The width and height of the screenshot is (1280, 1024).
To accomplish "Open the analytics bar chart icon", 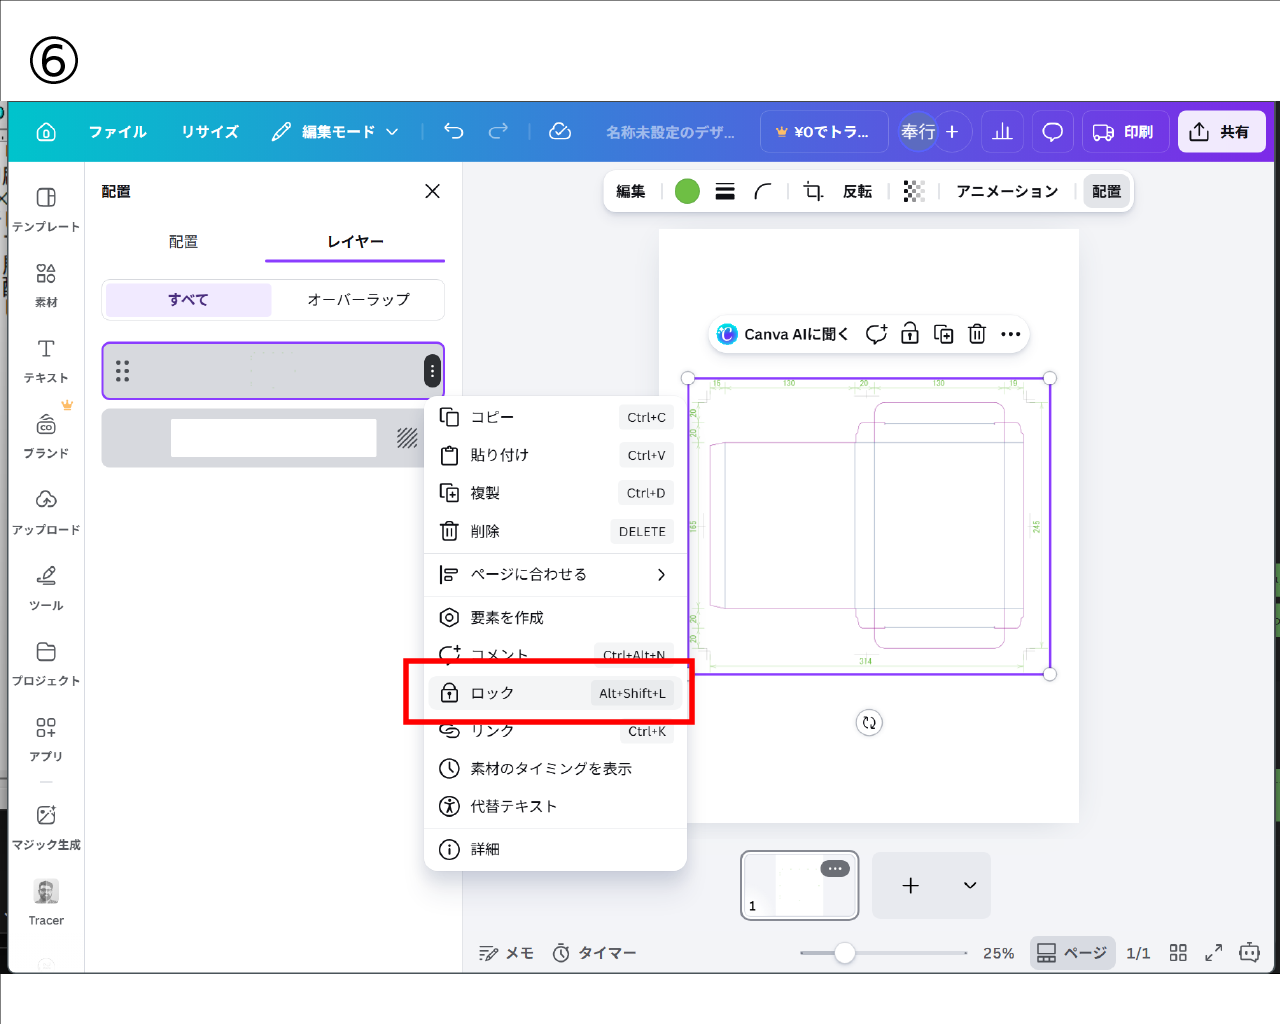I will [x=1002, y=131].
